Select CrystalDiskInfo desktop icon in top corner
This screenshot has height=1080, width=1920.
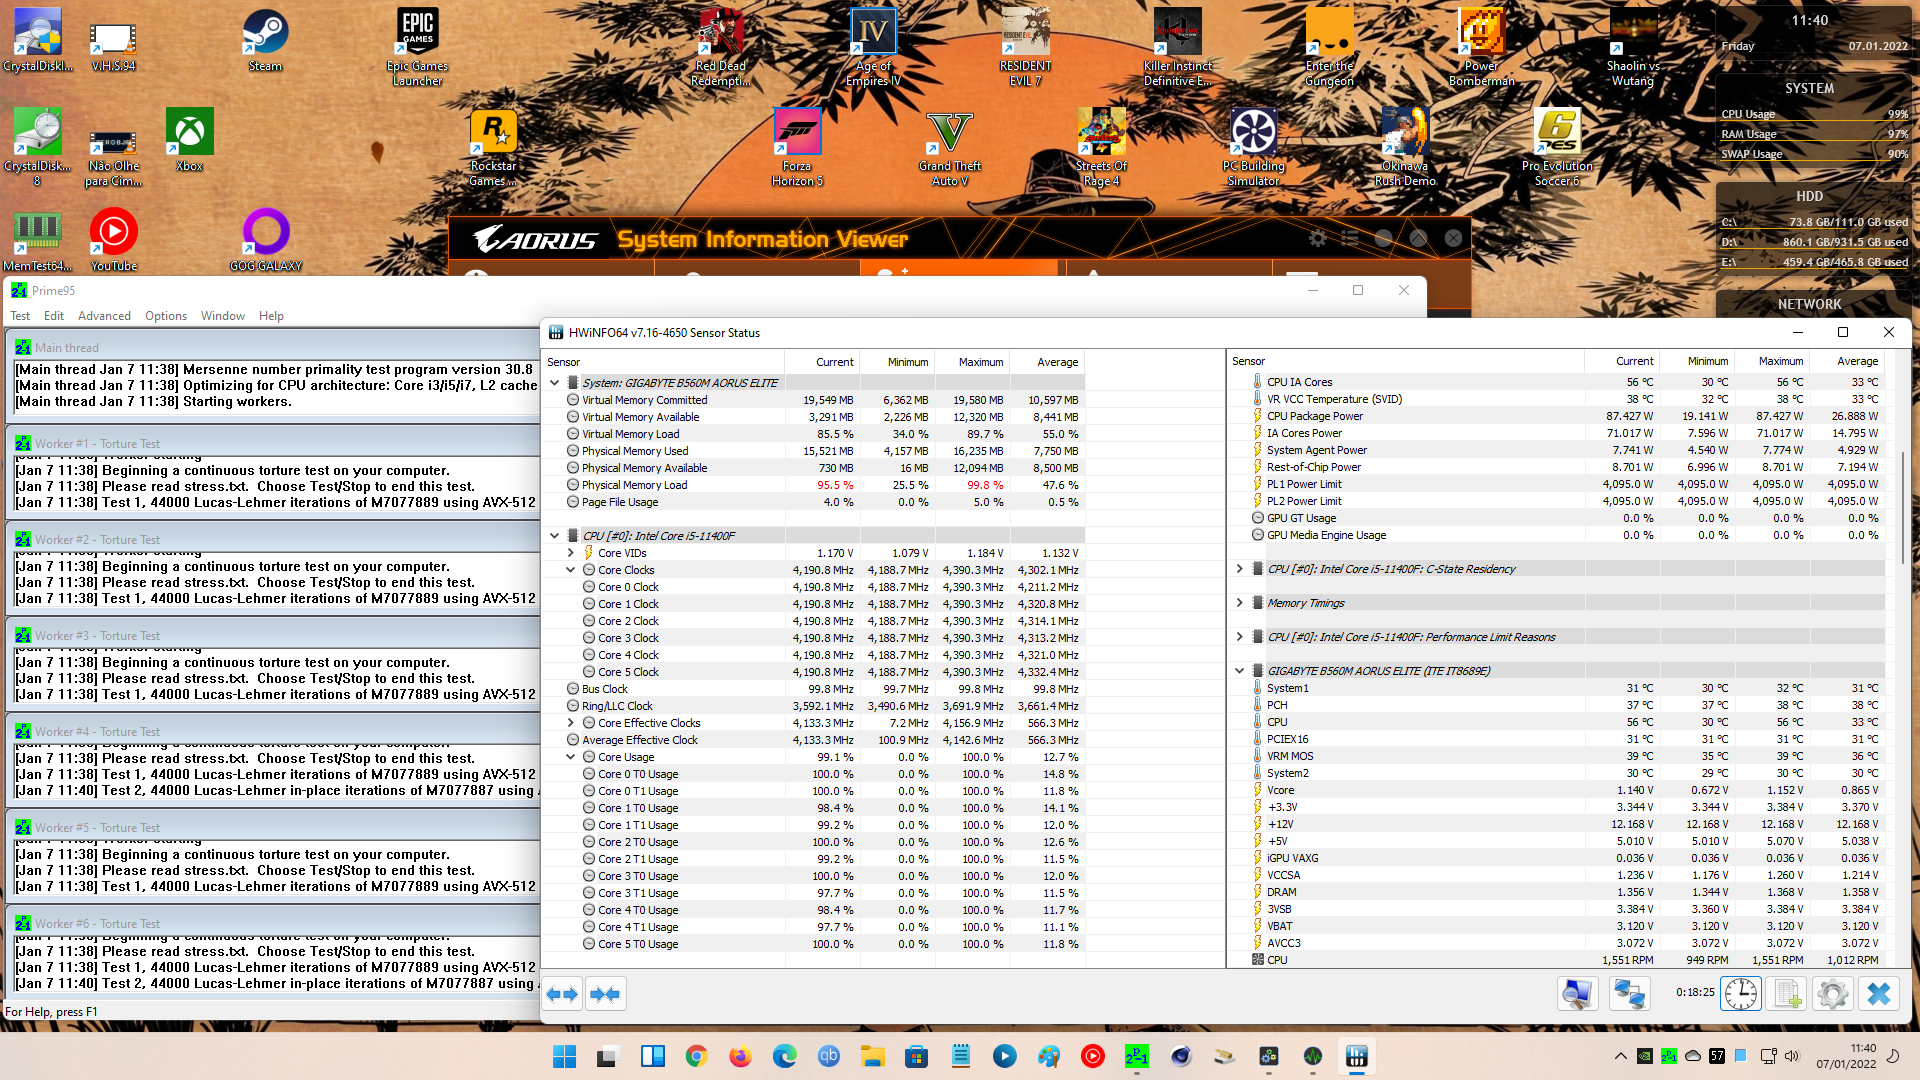coord(37,41)
